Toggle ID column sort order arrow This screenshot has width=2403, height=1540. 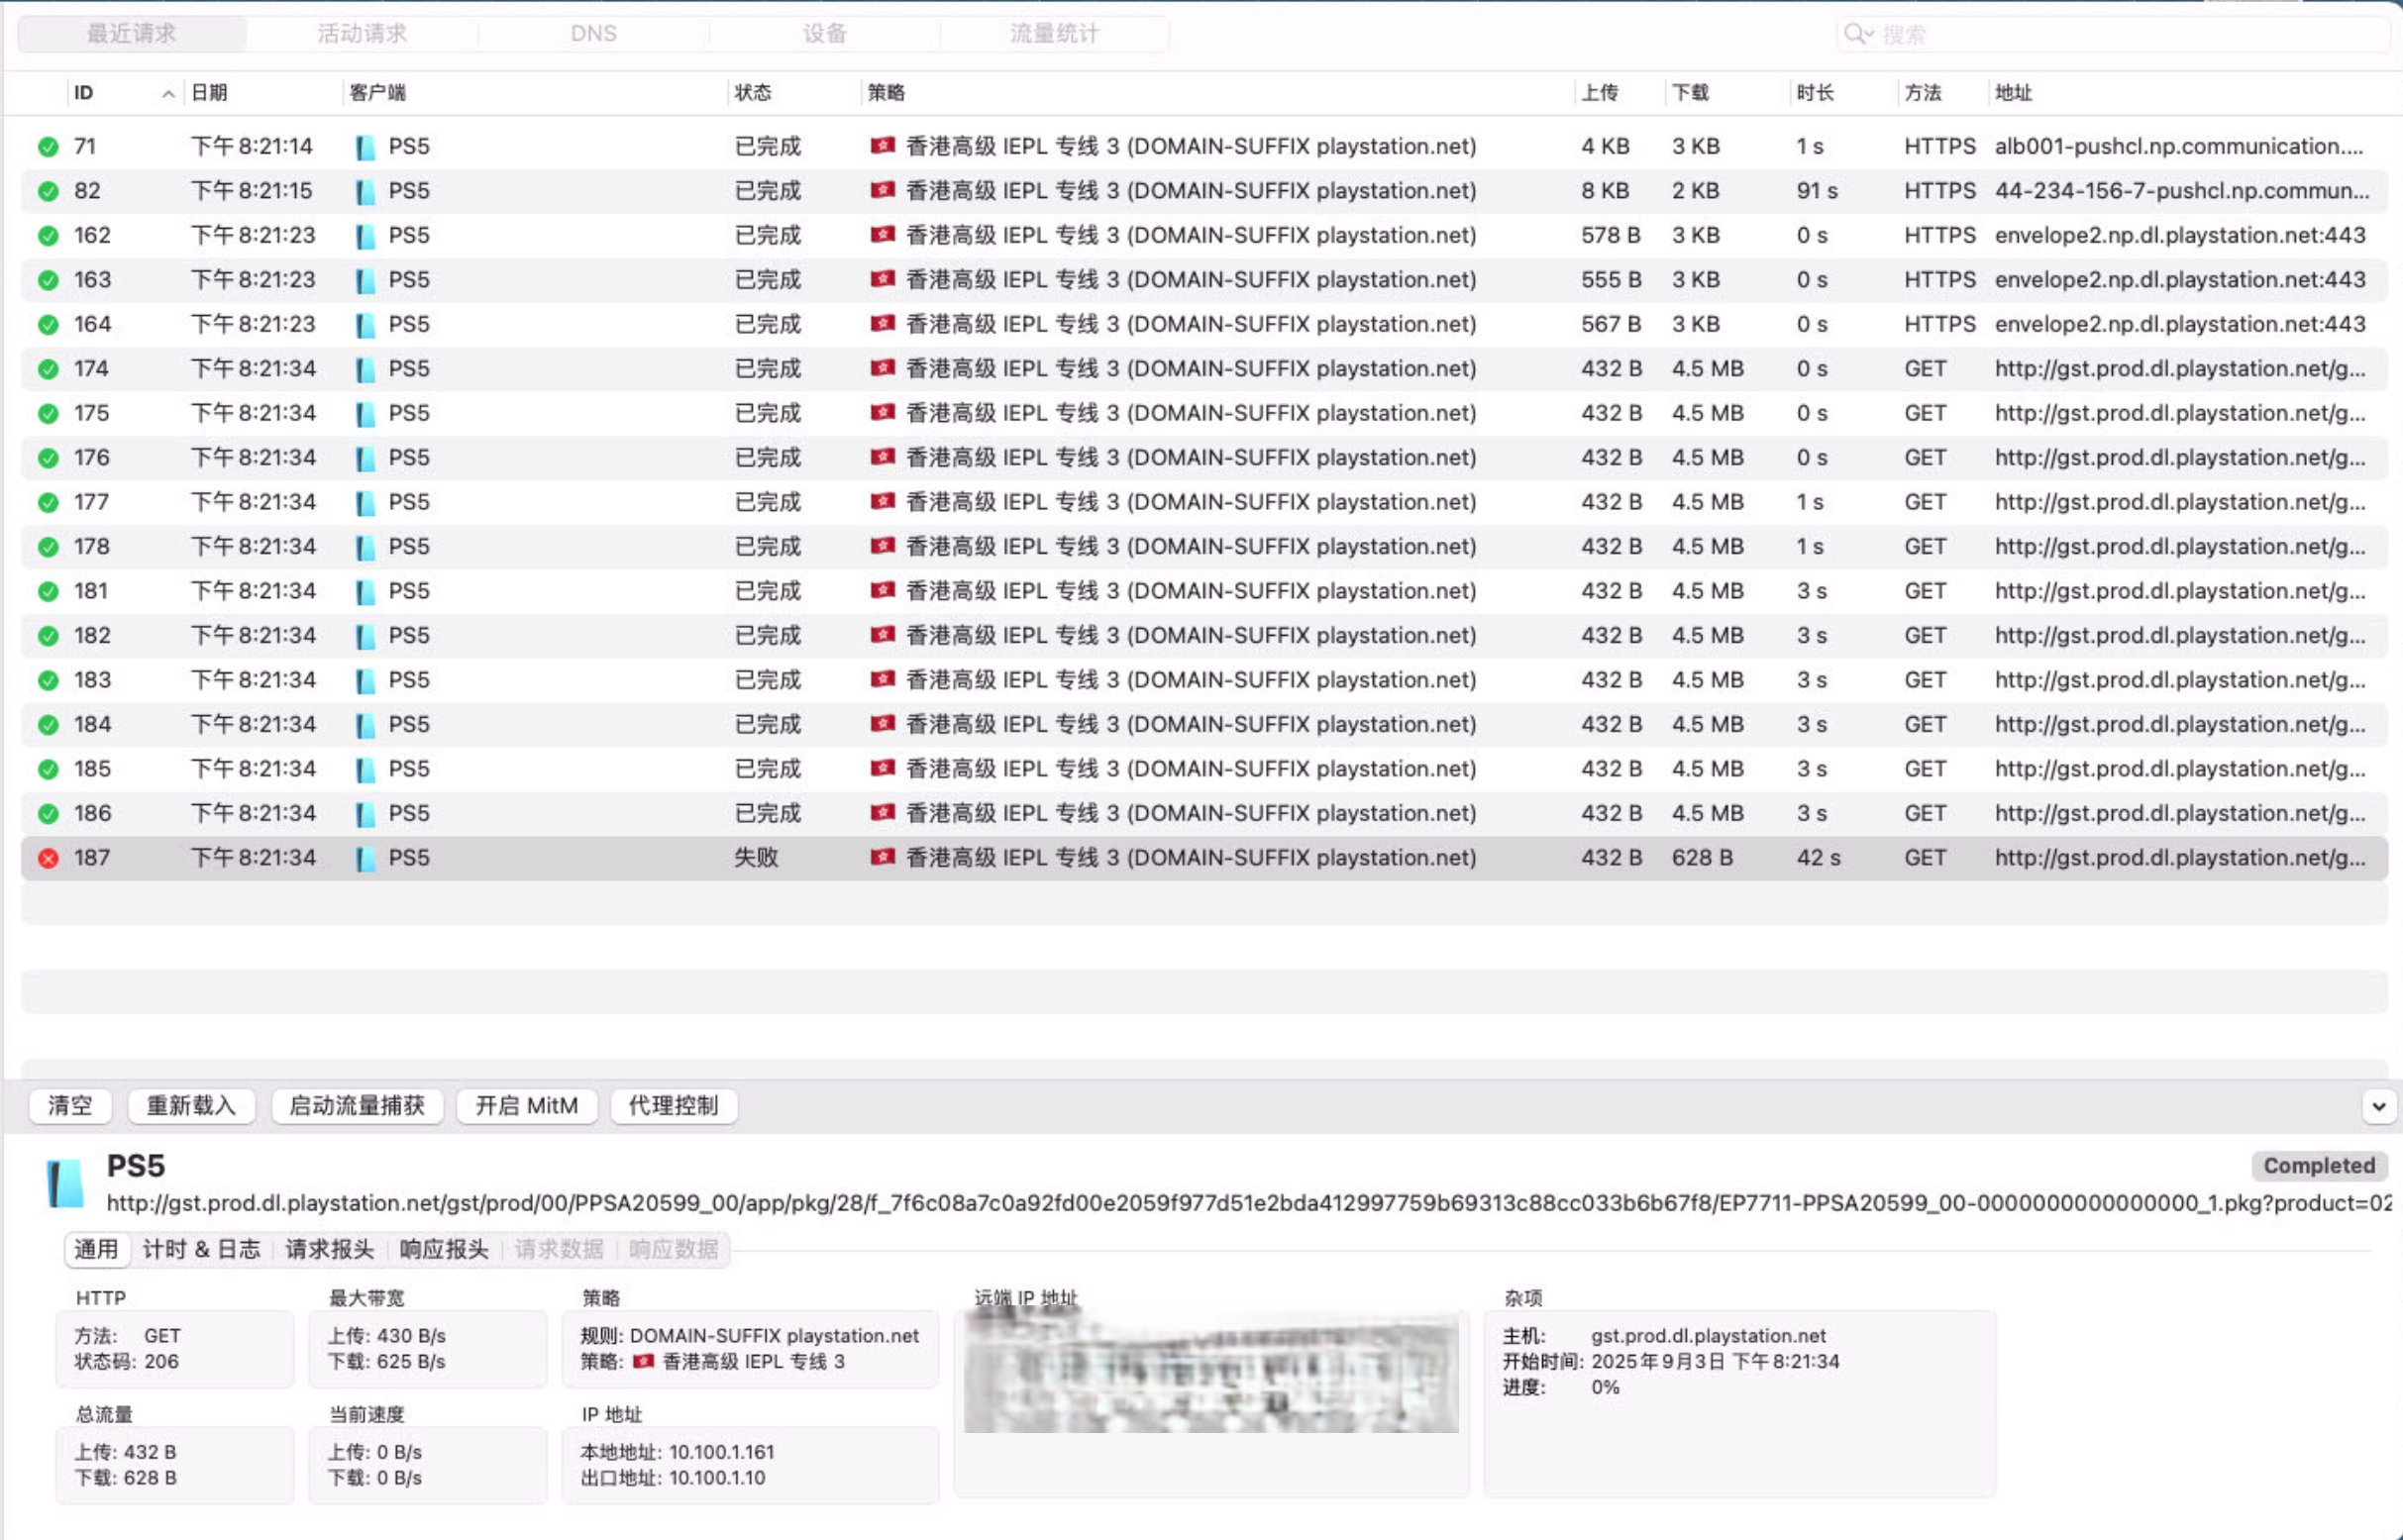tap(168, 93)
